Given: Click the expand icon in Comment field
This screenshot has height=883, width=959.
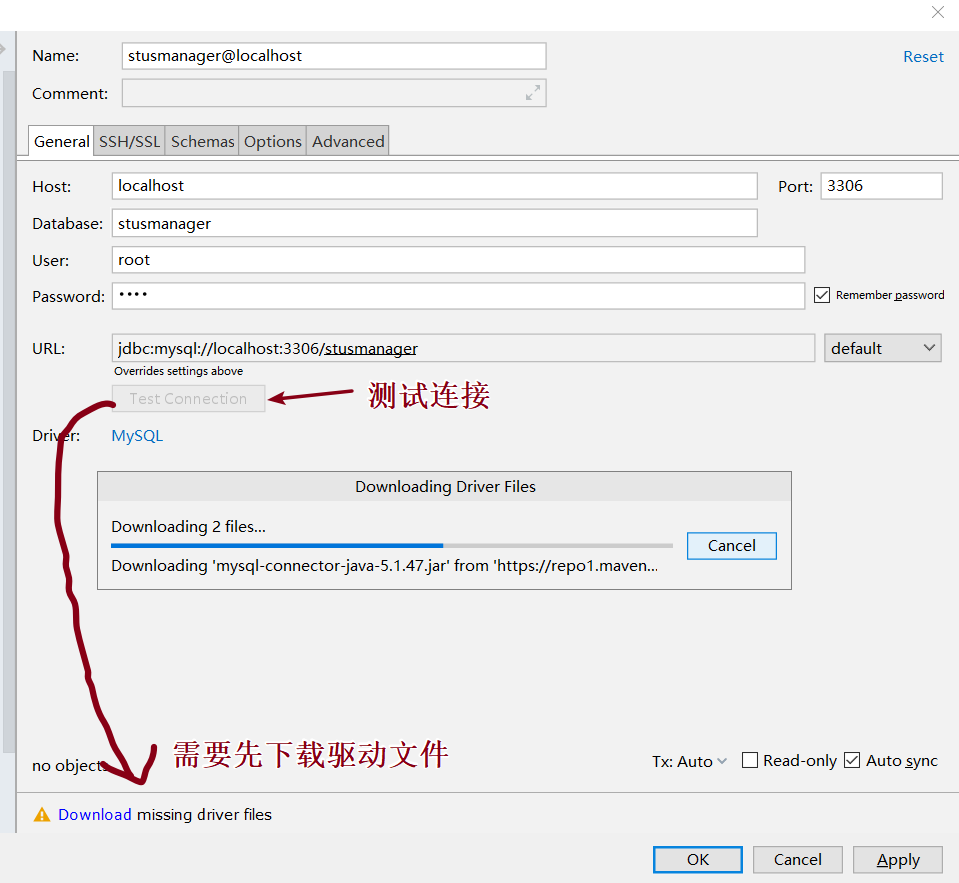Looking at the screenshot, I should [x=533, y=93].
